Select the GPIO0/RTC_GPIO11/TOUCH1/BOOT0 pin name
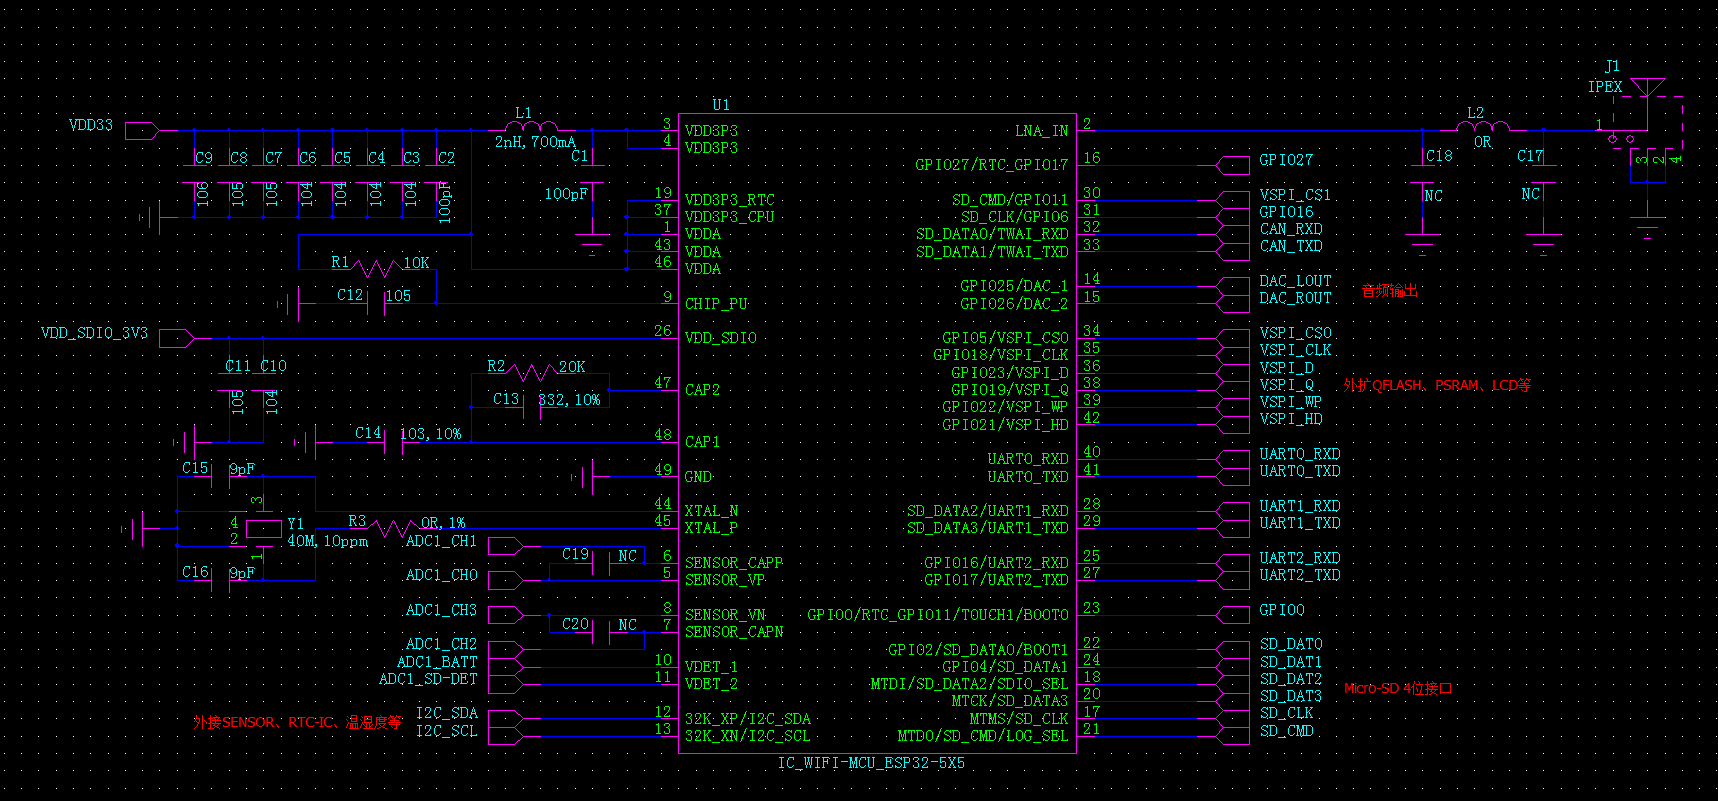This screenshot has height=801, width=1718. [x=938, y=615]
